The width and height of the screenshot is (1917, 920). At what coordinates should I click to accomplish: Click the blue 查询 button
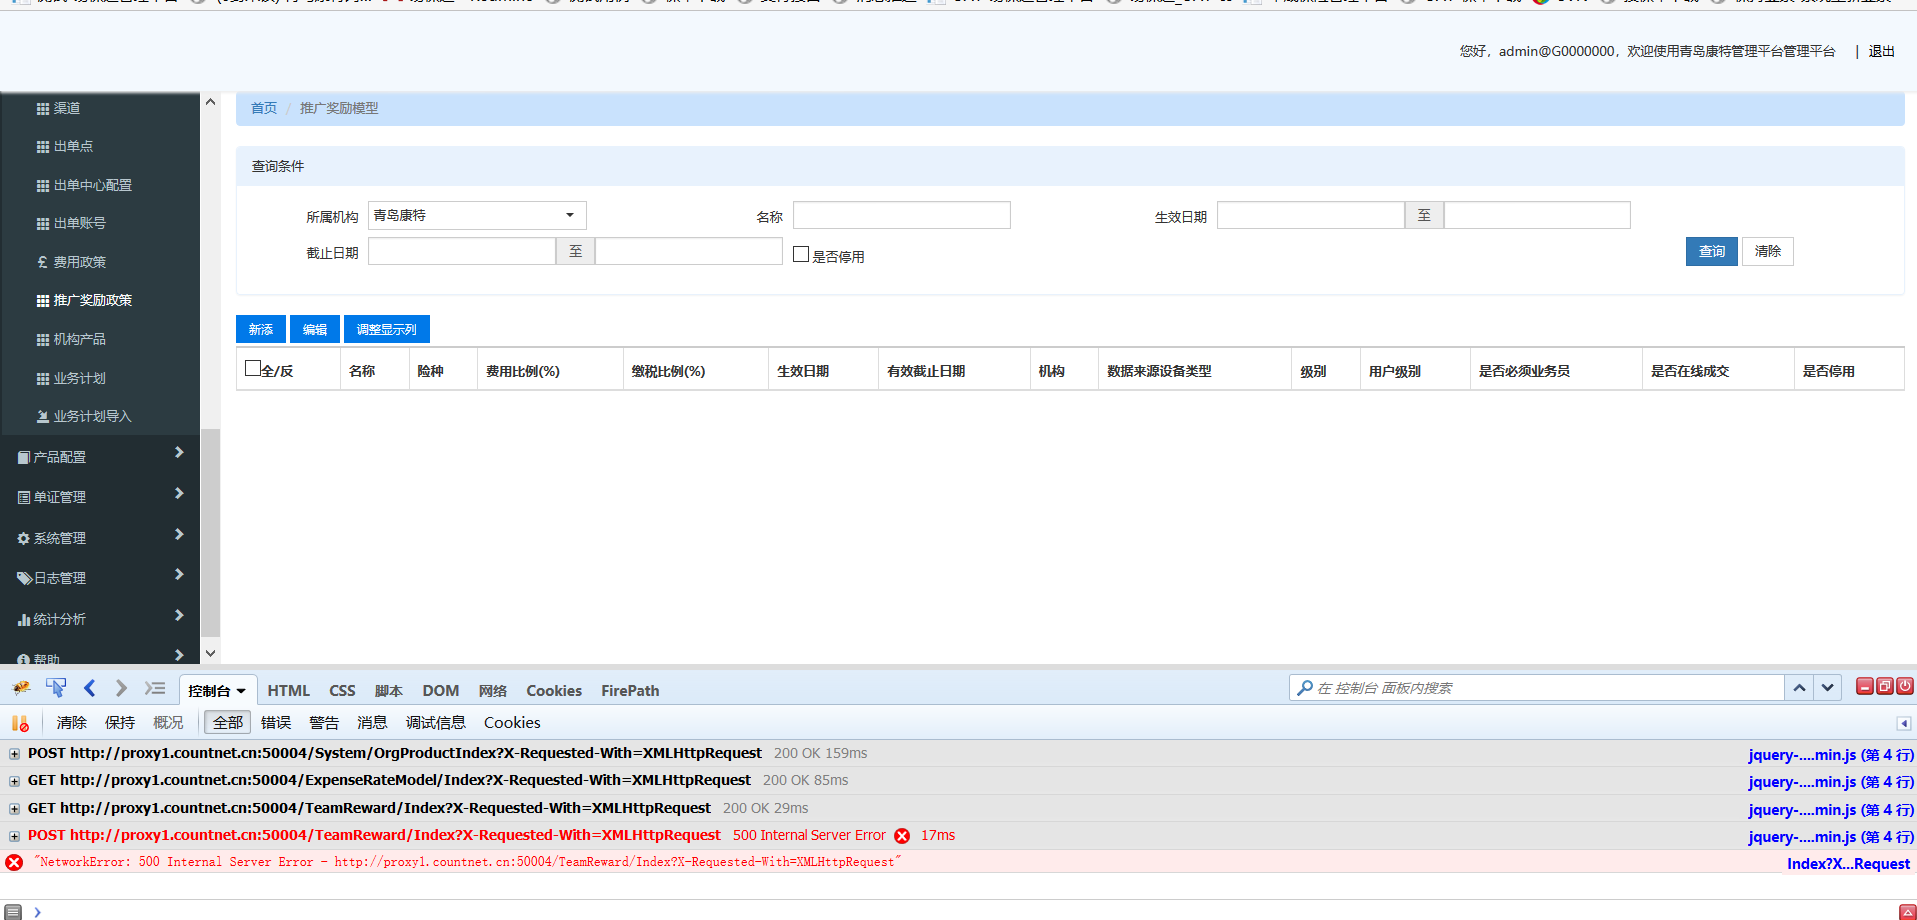tap(1712, 251)
